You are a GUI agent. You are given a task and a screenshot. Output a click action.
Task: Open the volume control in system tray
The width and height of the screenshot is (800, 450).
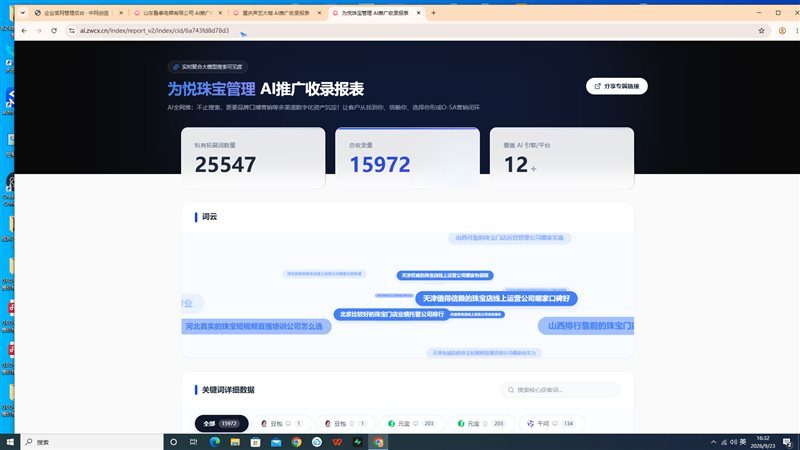[733, 442]
